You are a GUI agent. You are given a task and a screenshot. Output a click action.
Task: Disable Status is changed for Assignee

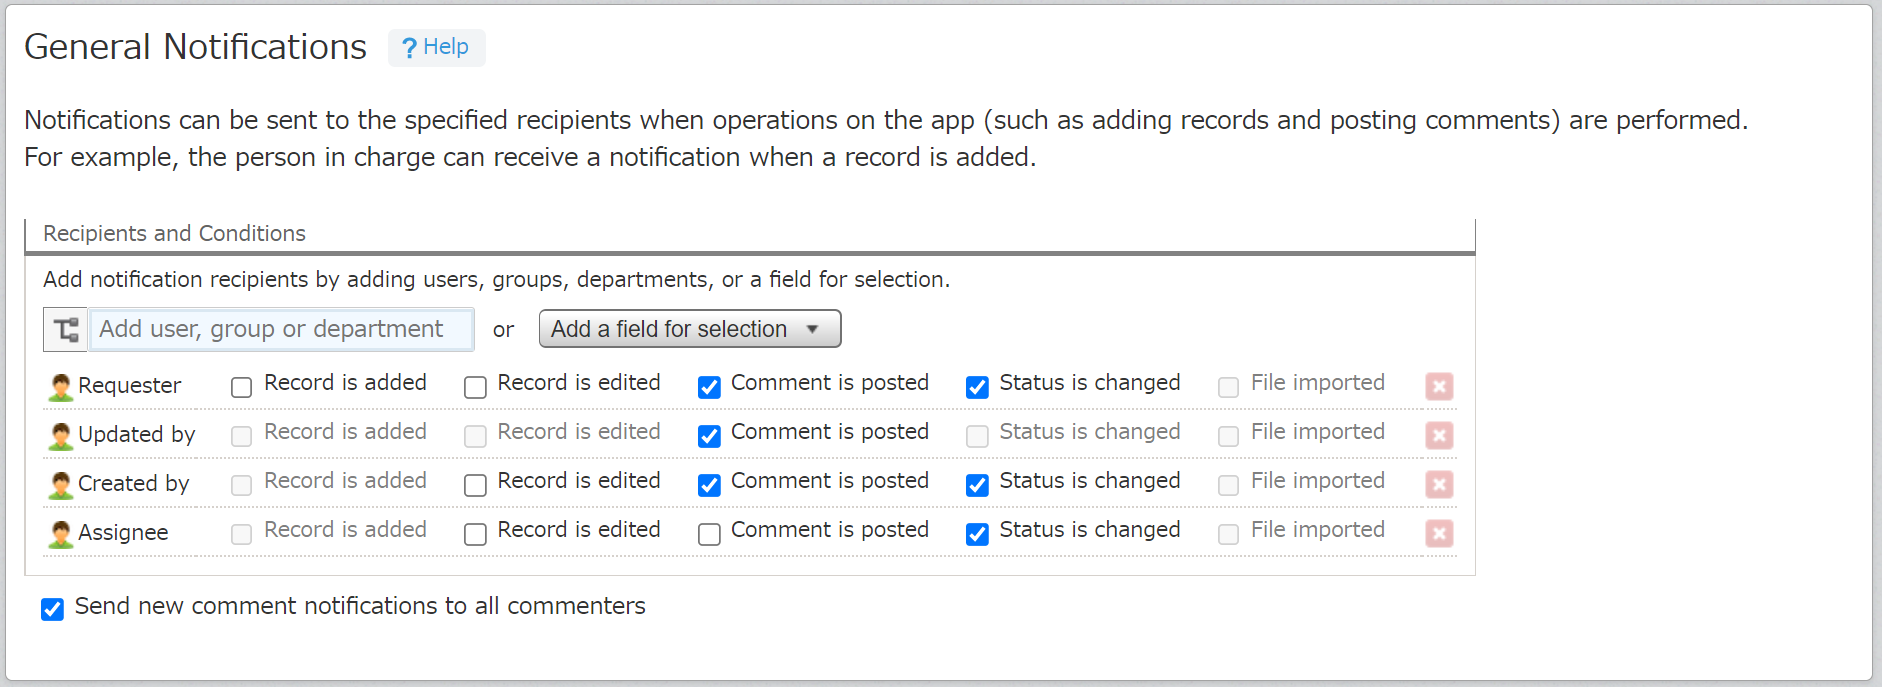[x=977, y=534]
